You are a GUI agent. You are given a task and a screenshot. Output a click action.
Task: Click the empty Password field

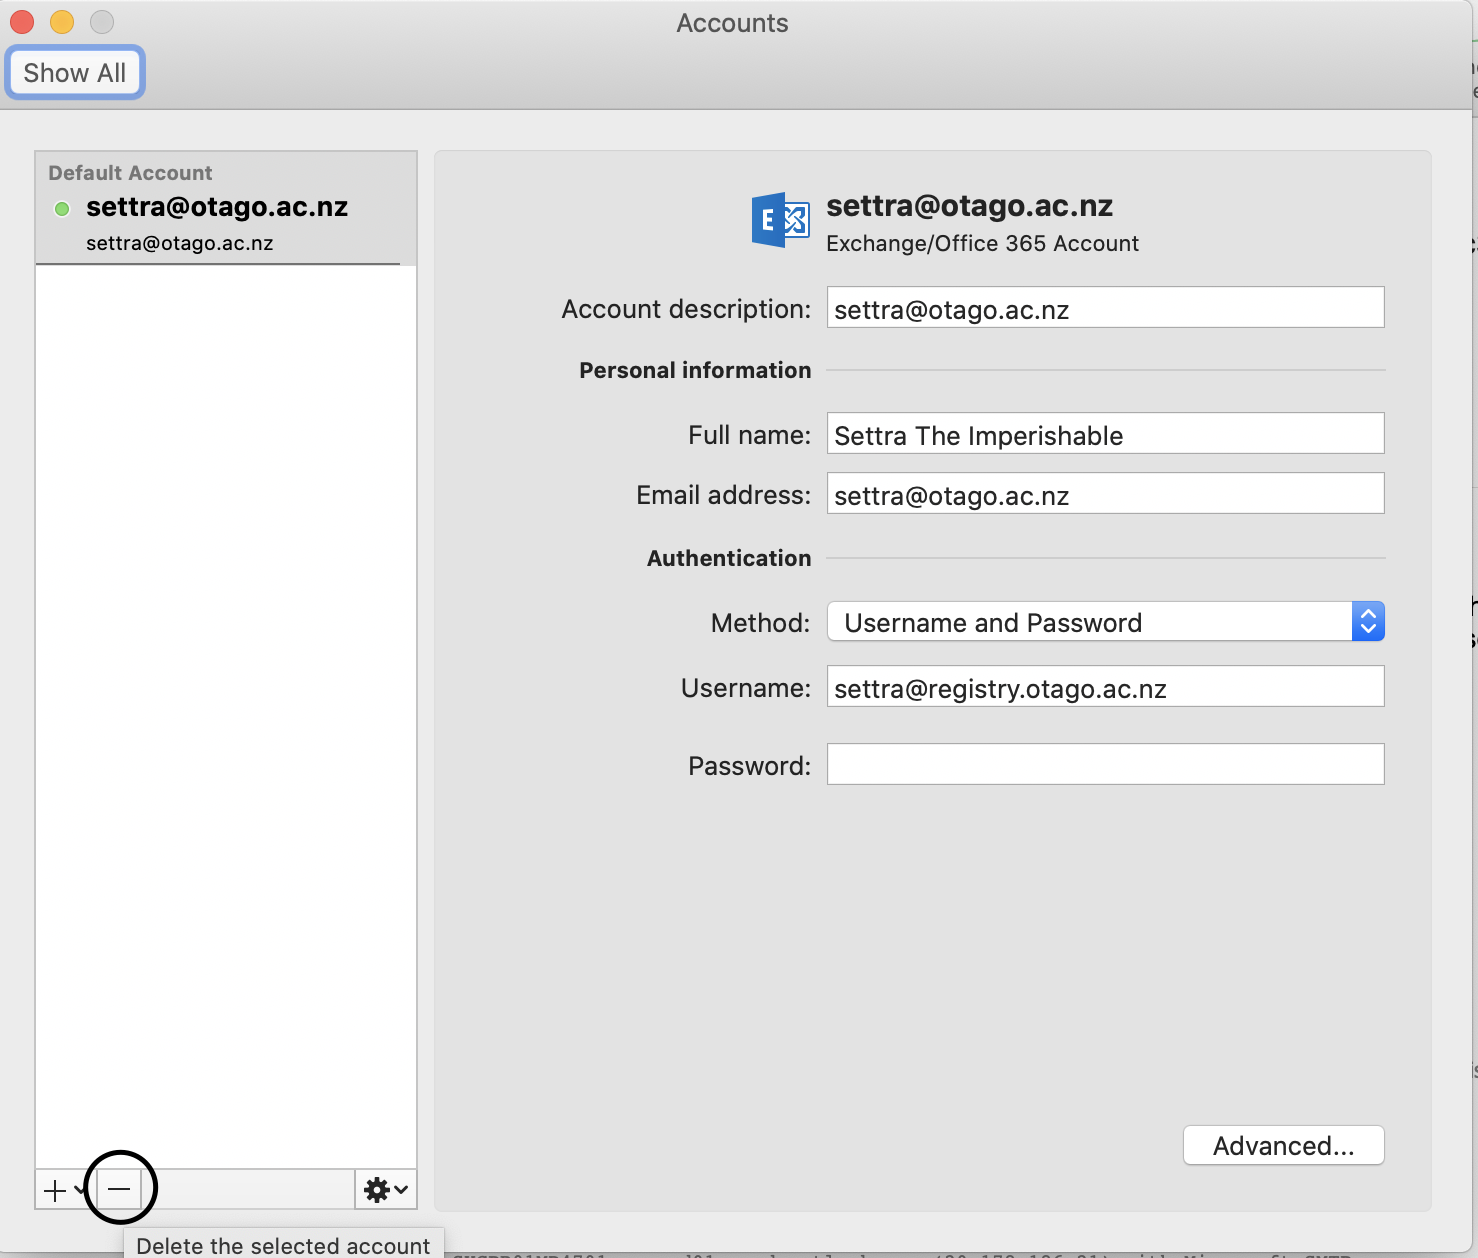(1105, 765)
